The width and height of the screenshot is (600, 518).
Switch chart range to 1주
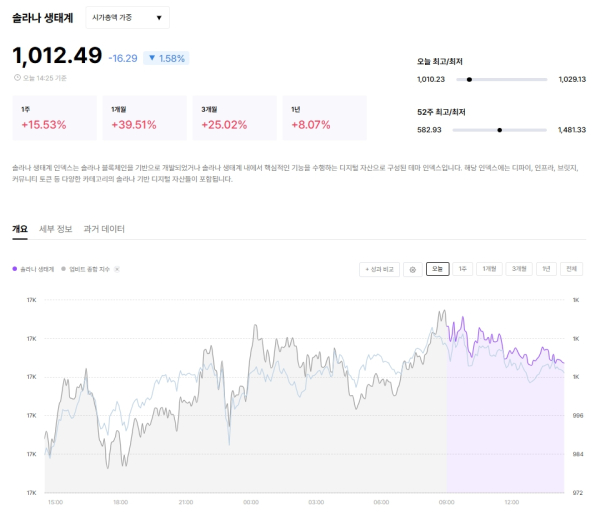[x=464, y=269]
